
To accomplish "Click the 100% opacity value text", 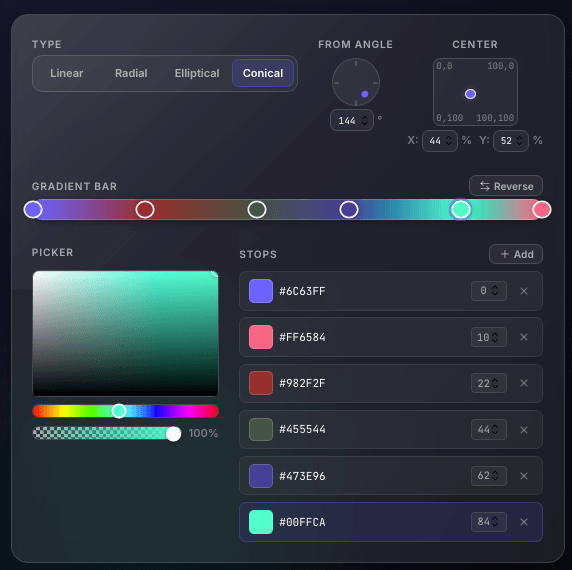I will 203,433.
